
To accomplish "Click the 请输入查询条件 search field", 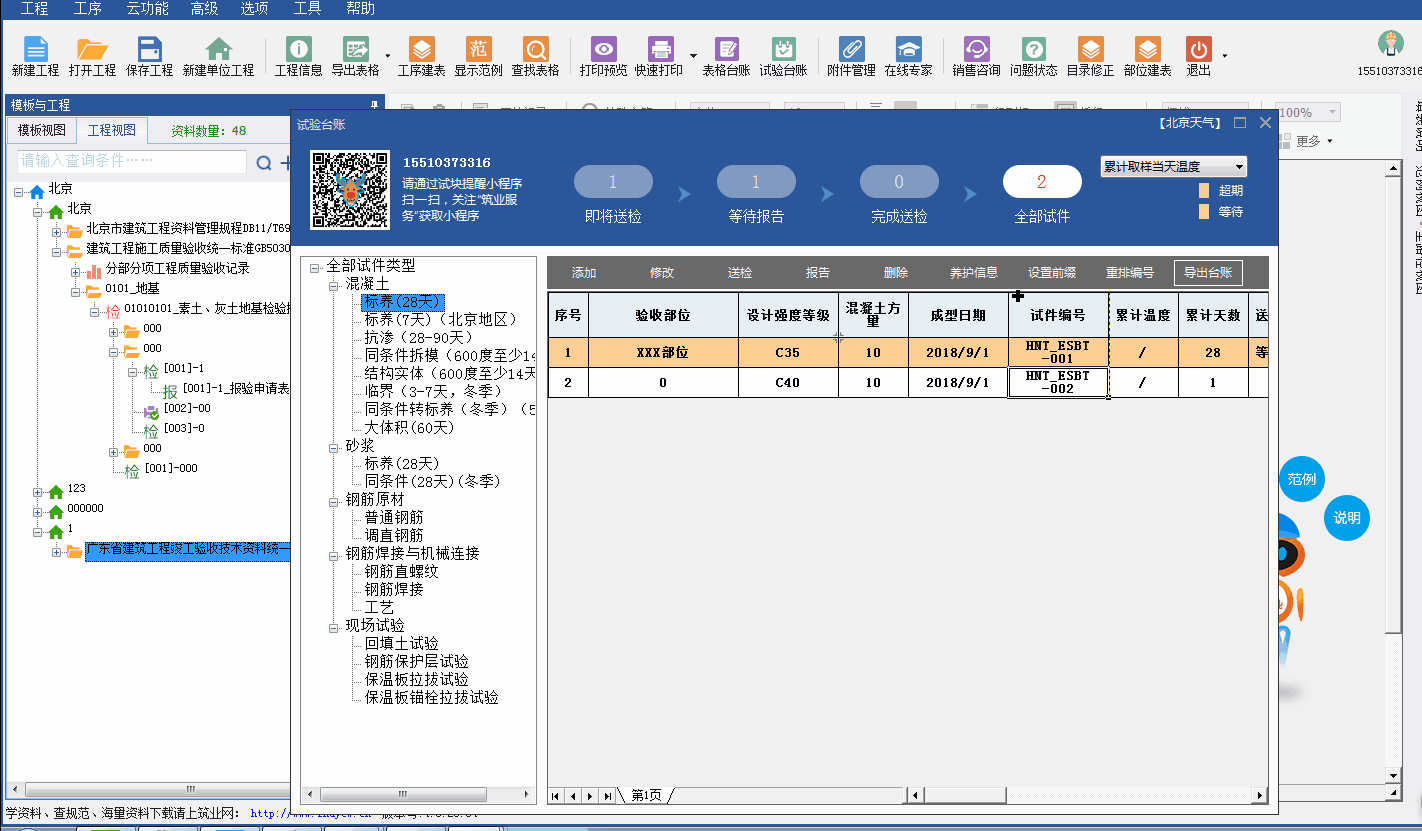I will pyautogui.click(x=132, y=161).
